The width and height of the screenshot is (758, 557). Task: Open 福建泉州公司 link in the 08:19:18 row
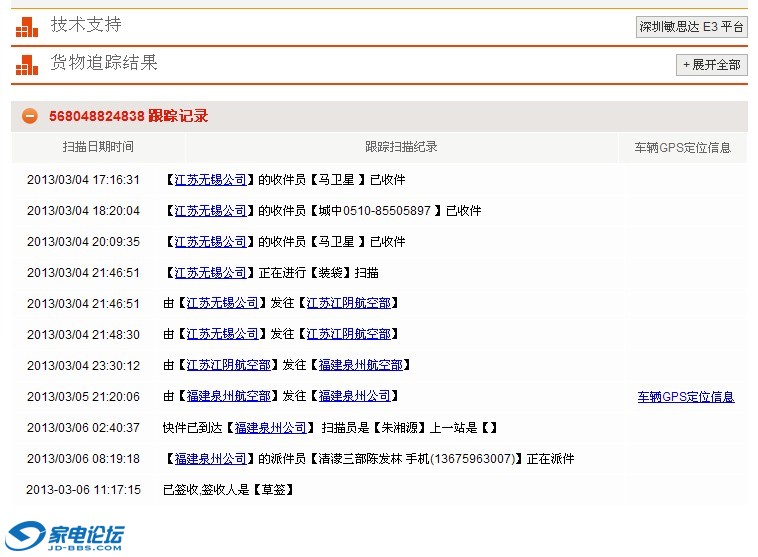(x=210, y=458)
